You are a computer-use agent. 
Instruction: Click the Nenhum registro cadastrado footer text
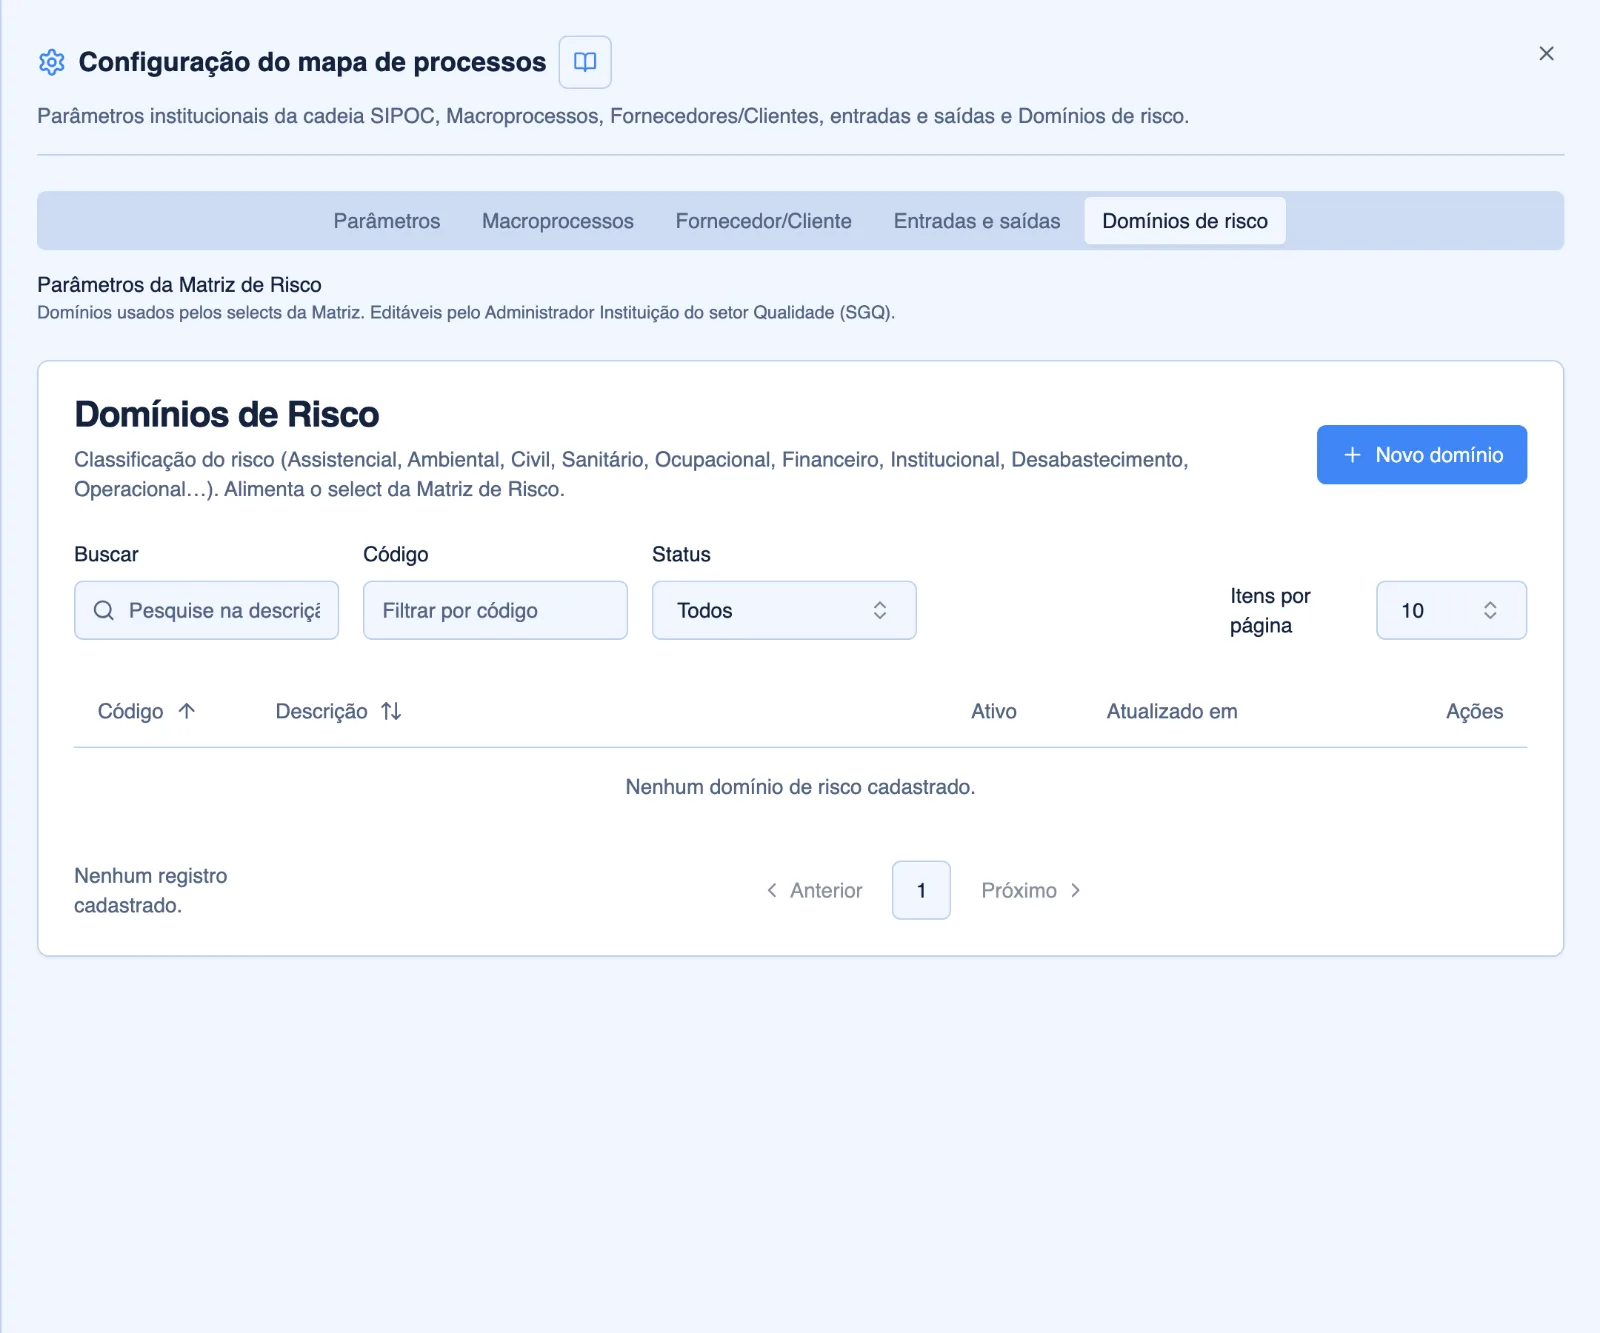151,890
